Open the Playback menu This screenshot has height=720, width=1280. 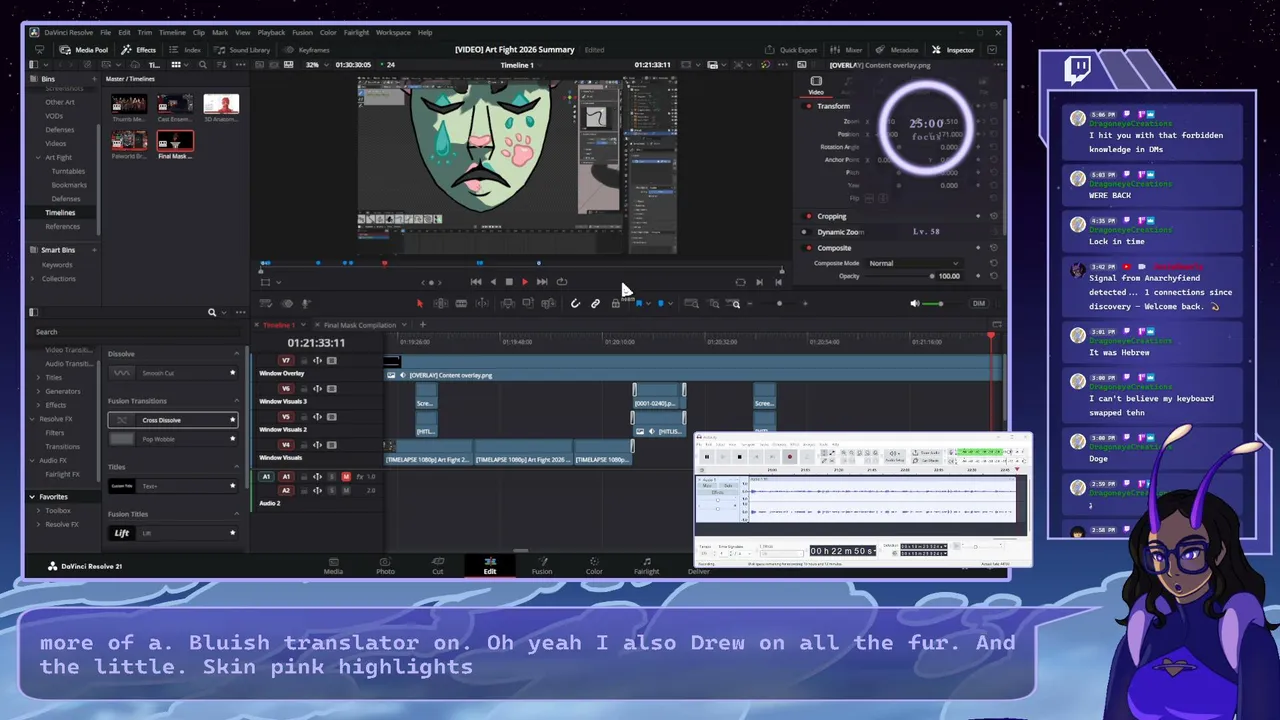click(271, 32)
